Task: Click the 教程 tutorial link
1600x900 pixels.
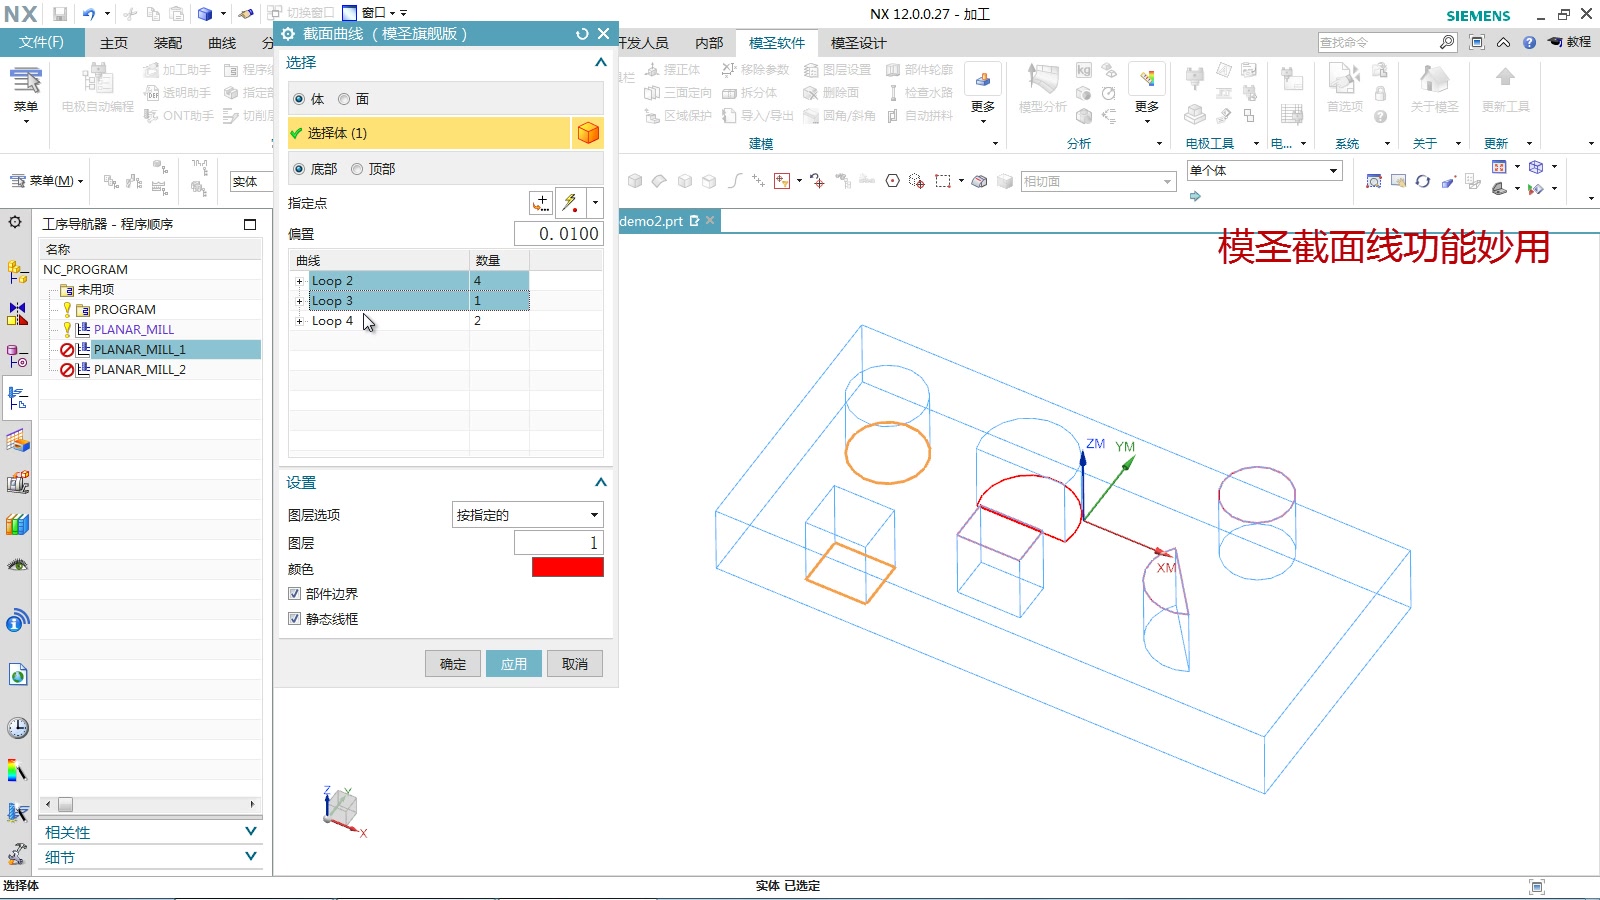Action: [x=1570, y=42]
